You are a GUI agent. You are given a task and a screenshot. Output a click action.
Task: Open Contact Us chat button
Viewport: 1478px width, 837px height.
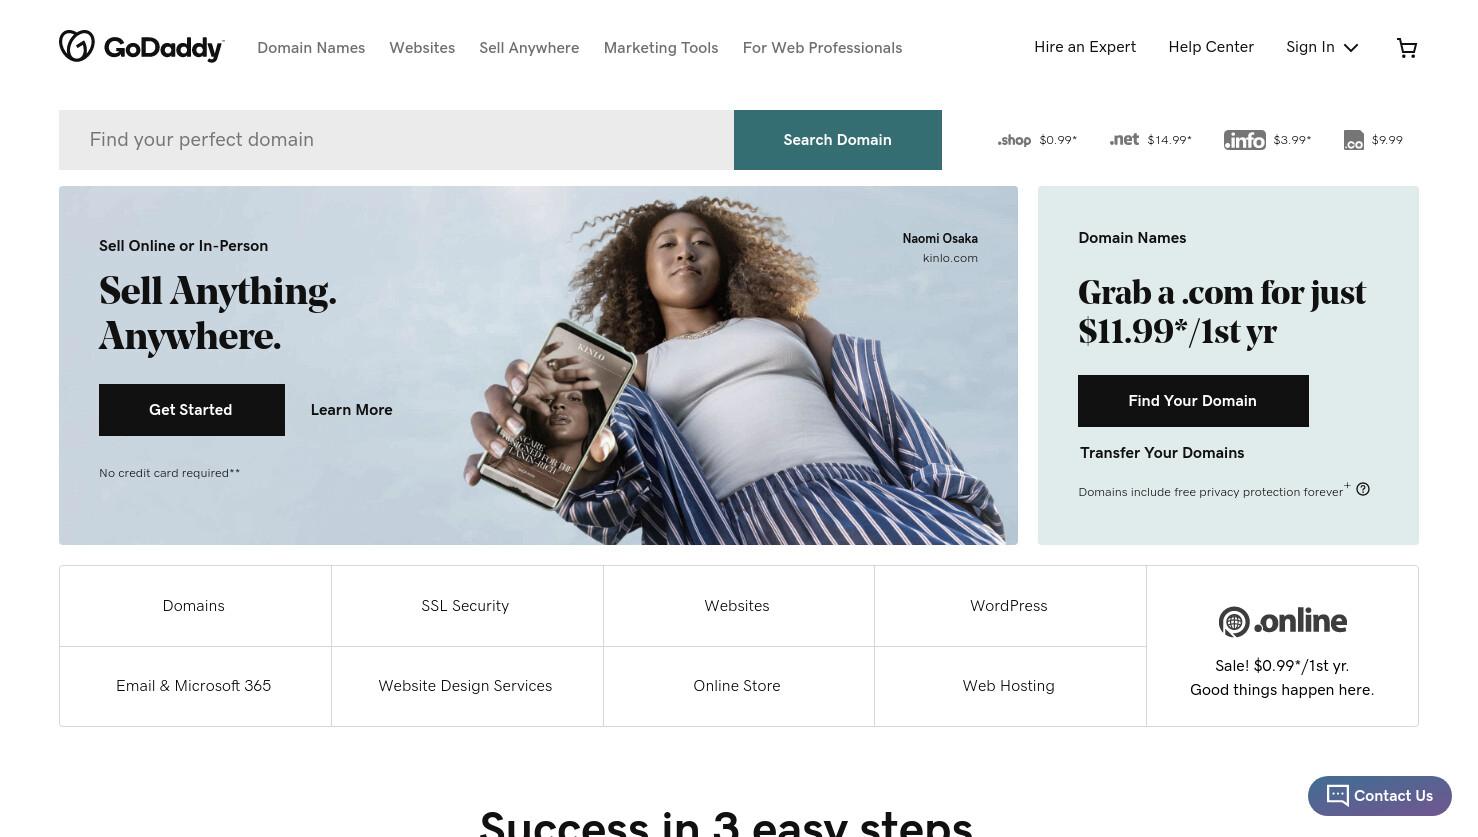(x=1380, y=796)
